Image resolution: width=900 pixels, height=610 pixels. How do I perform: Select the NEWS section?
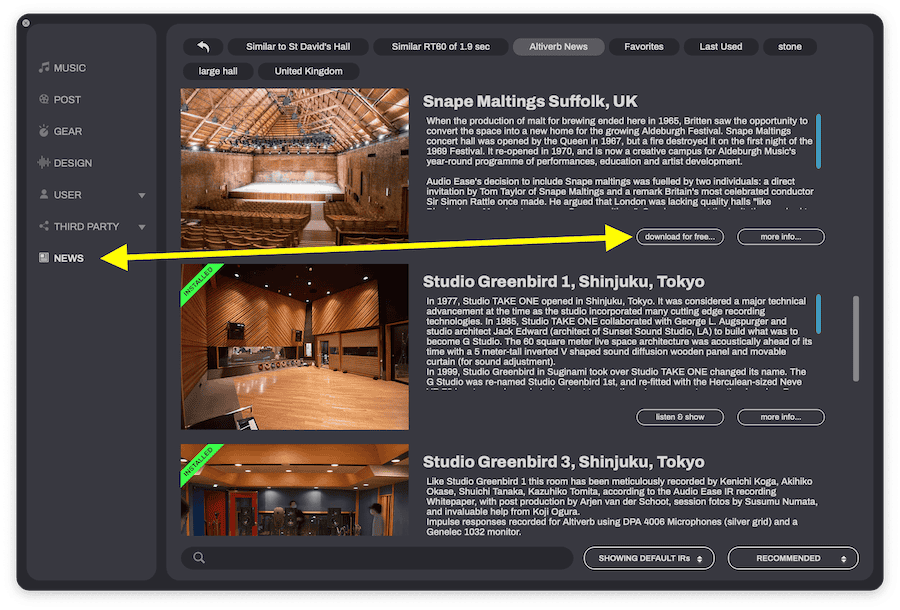[68, 258]
